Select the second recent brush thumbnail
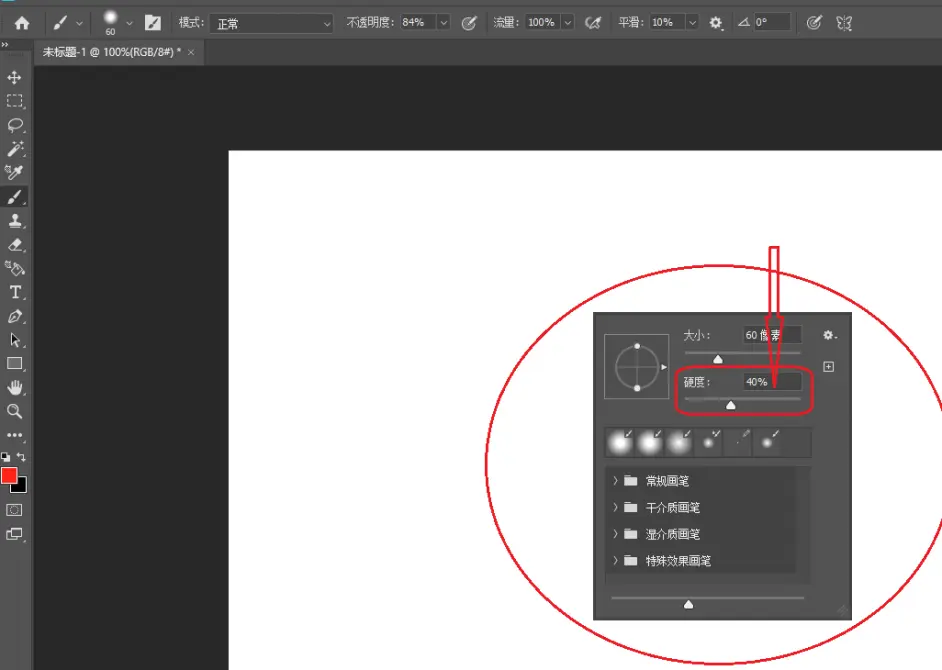The width and height of the screenshot is (942, 670). coord(649,442)
